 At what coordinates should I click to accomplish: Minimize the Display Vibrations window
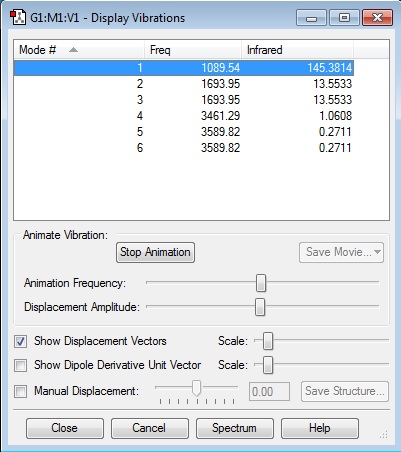pyautogui.click(x=311, y=18)
